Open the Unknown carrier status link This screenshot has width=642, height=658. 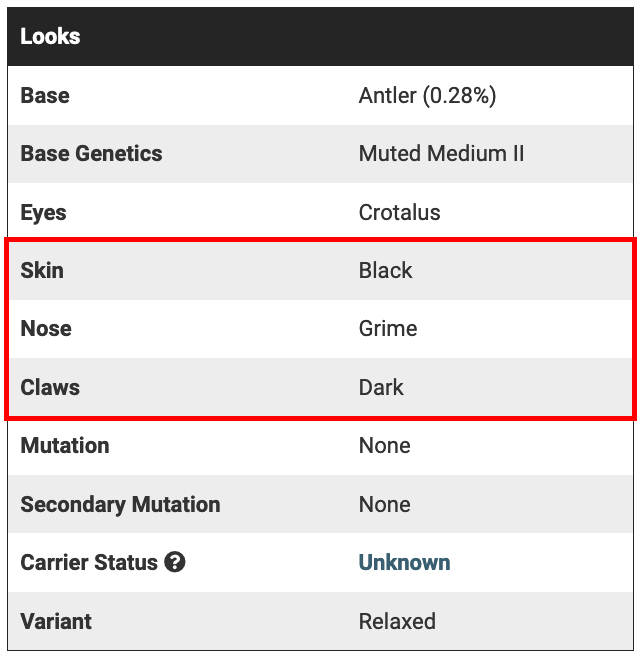(x=404, y=562)
